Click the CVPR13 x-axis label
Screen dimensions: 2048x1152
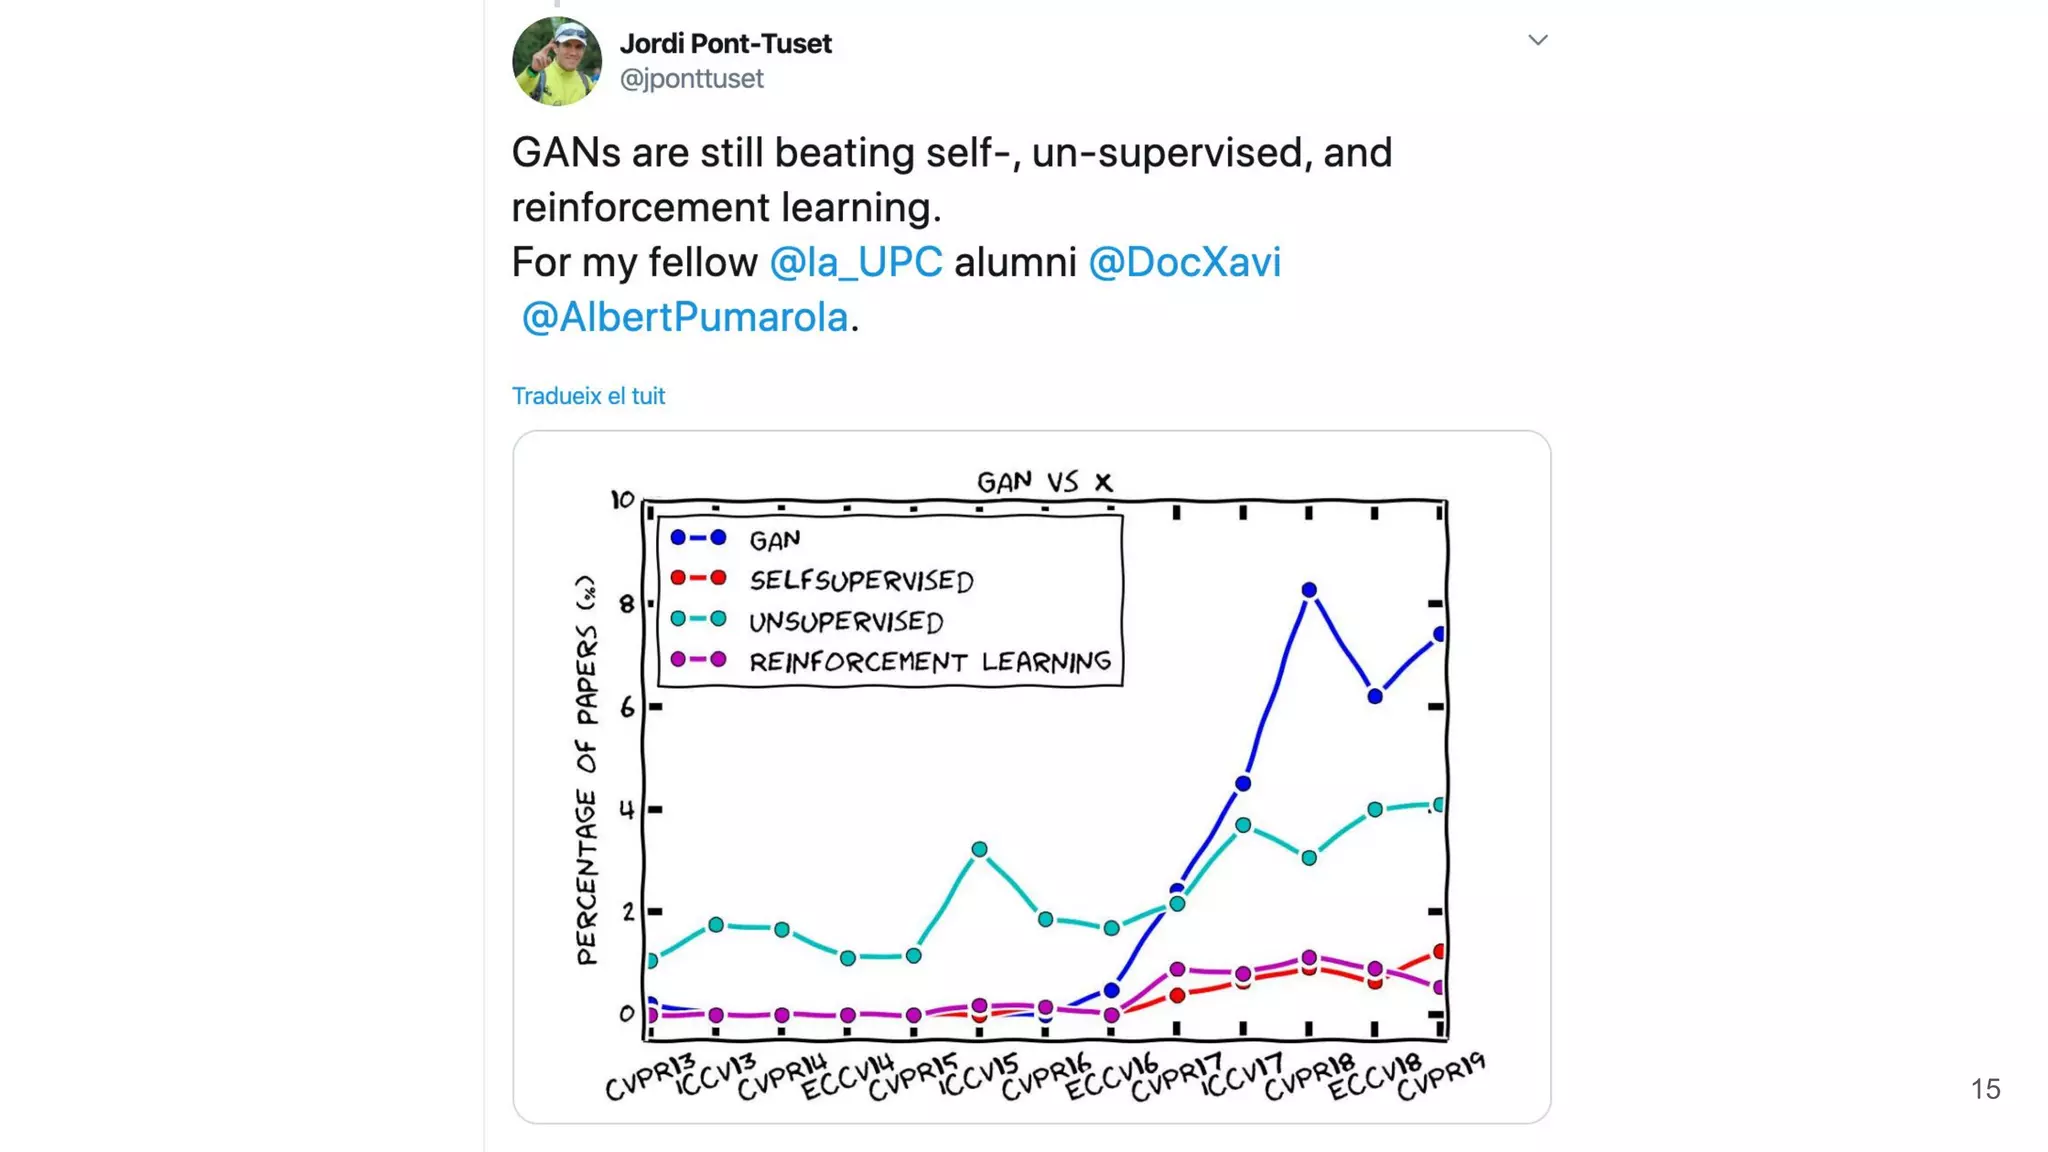650,1077
